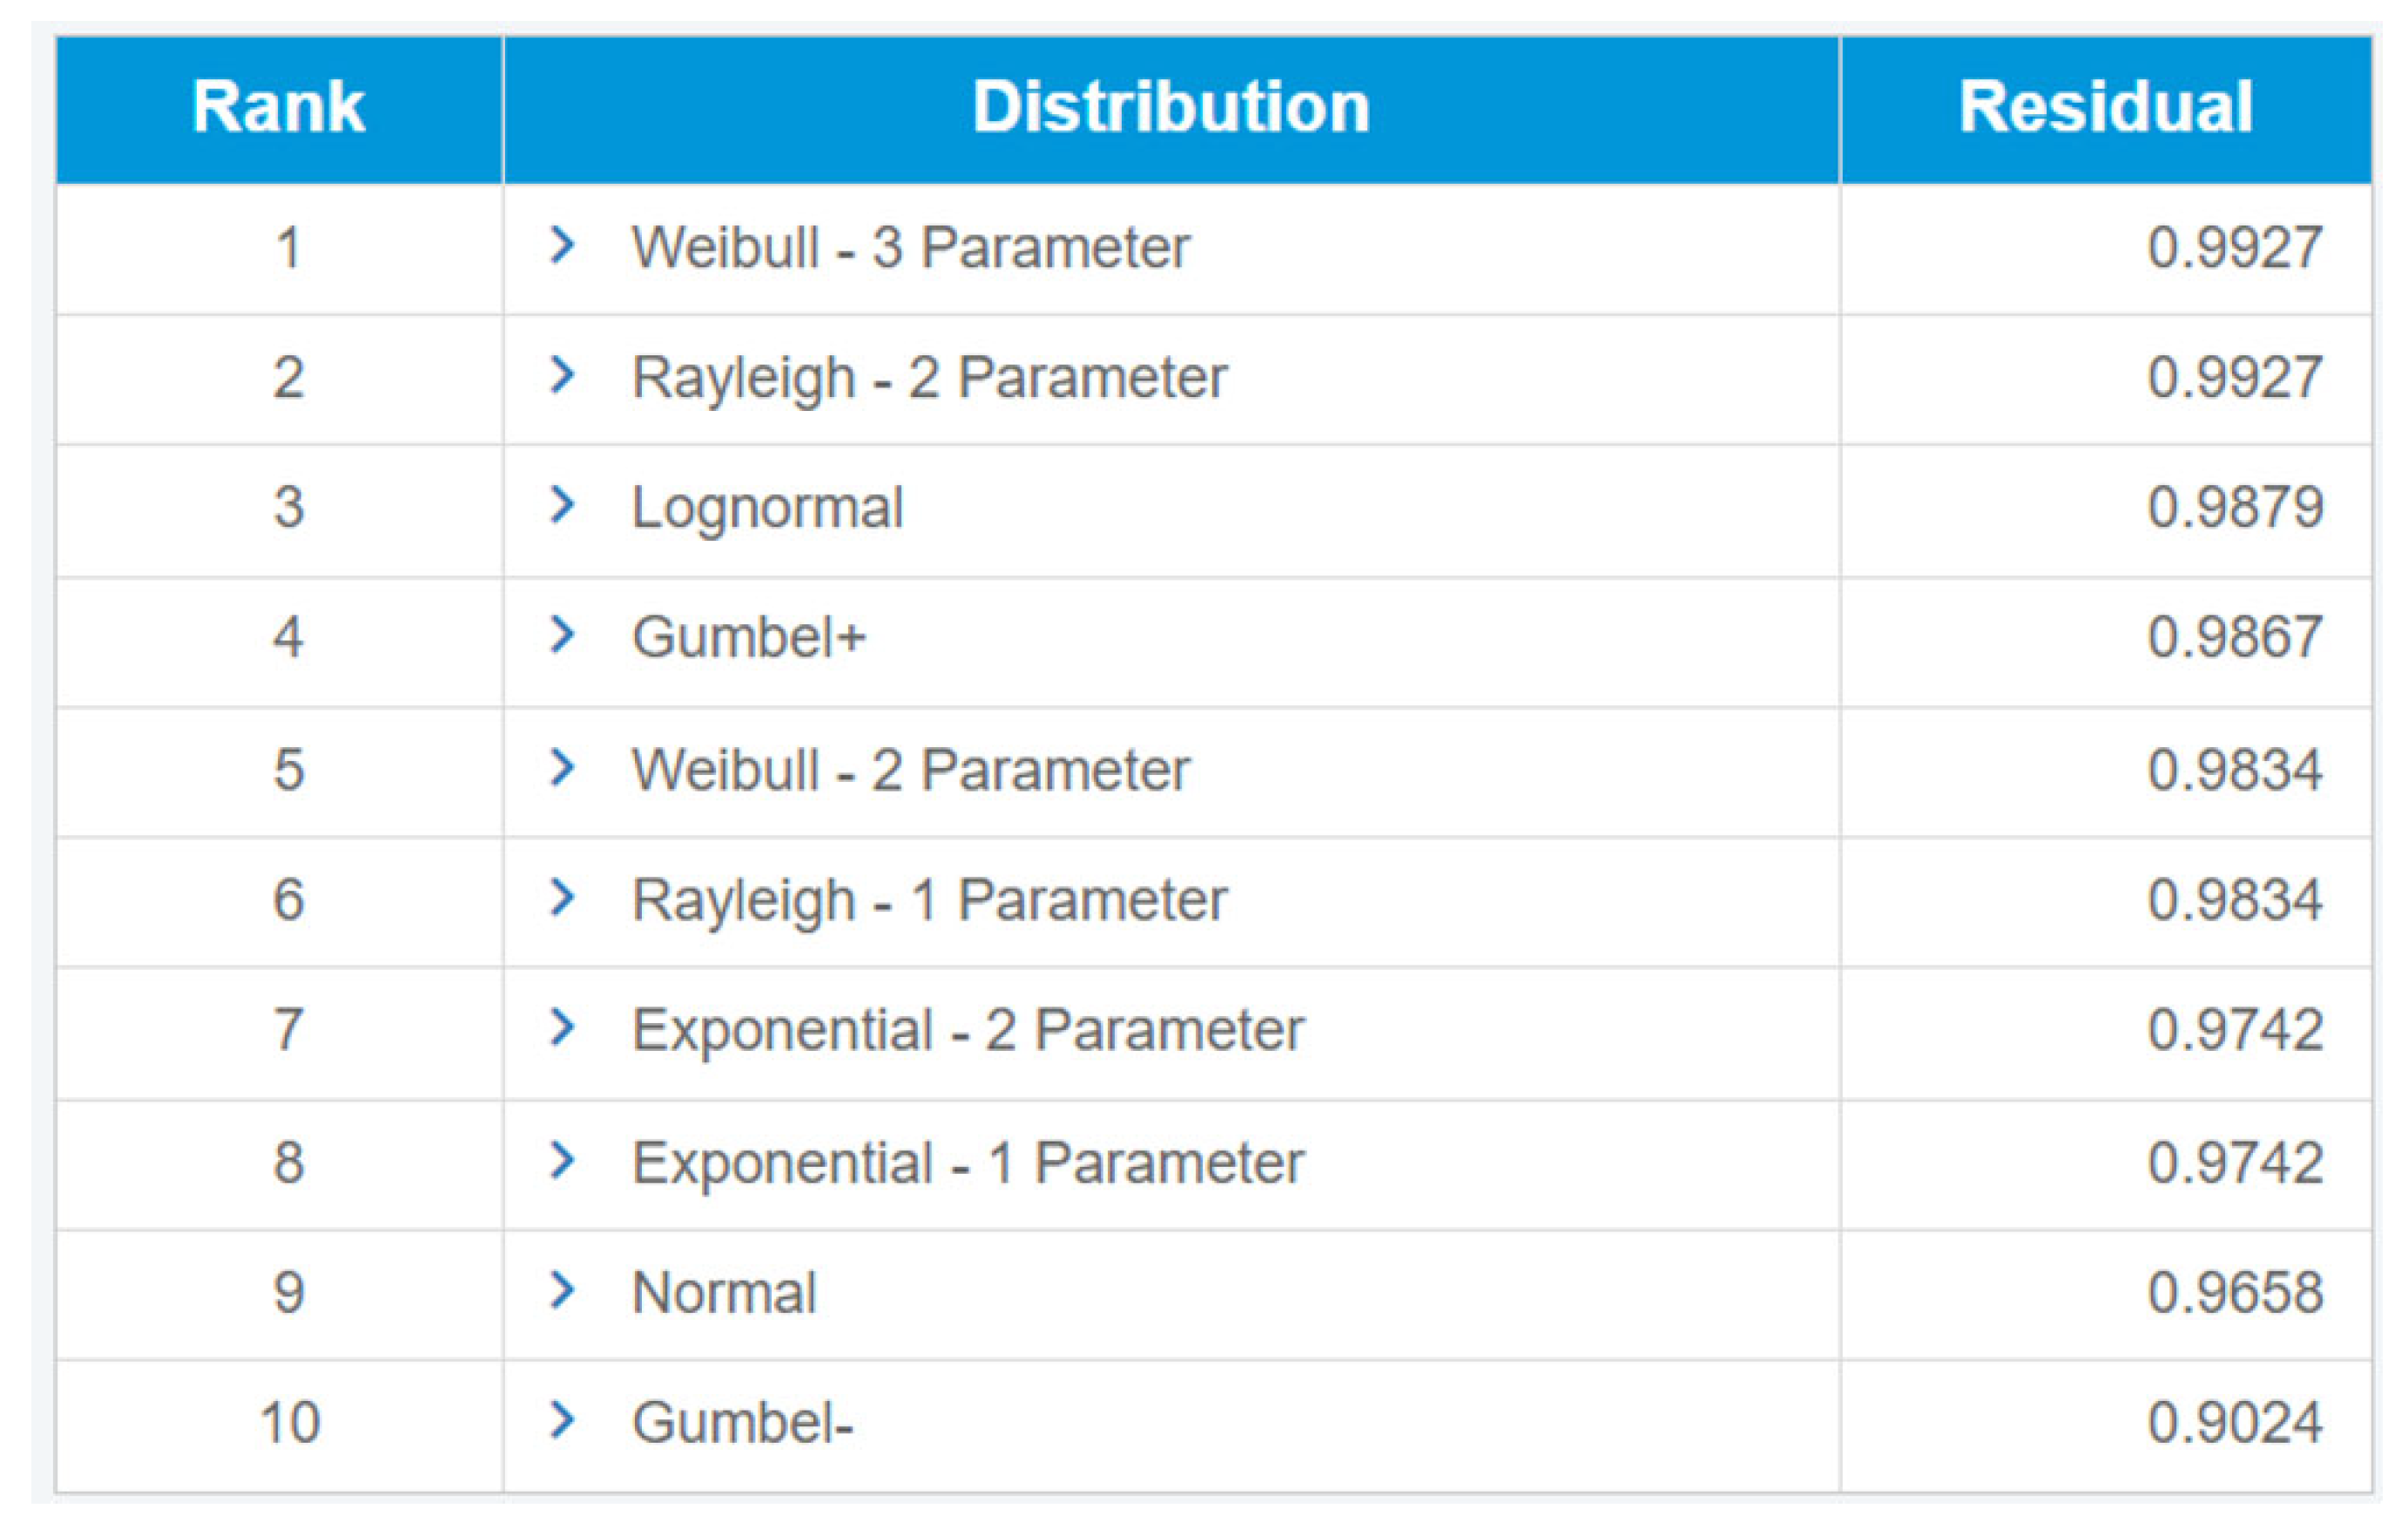Open the Weibull - 2 Parameter chevron
Screen dimensions: 2408x1522
[x=563, y=768]
